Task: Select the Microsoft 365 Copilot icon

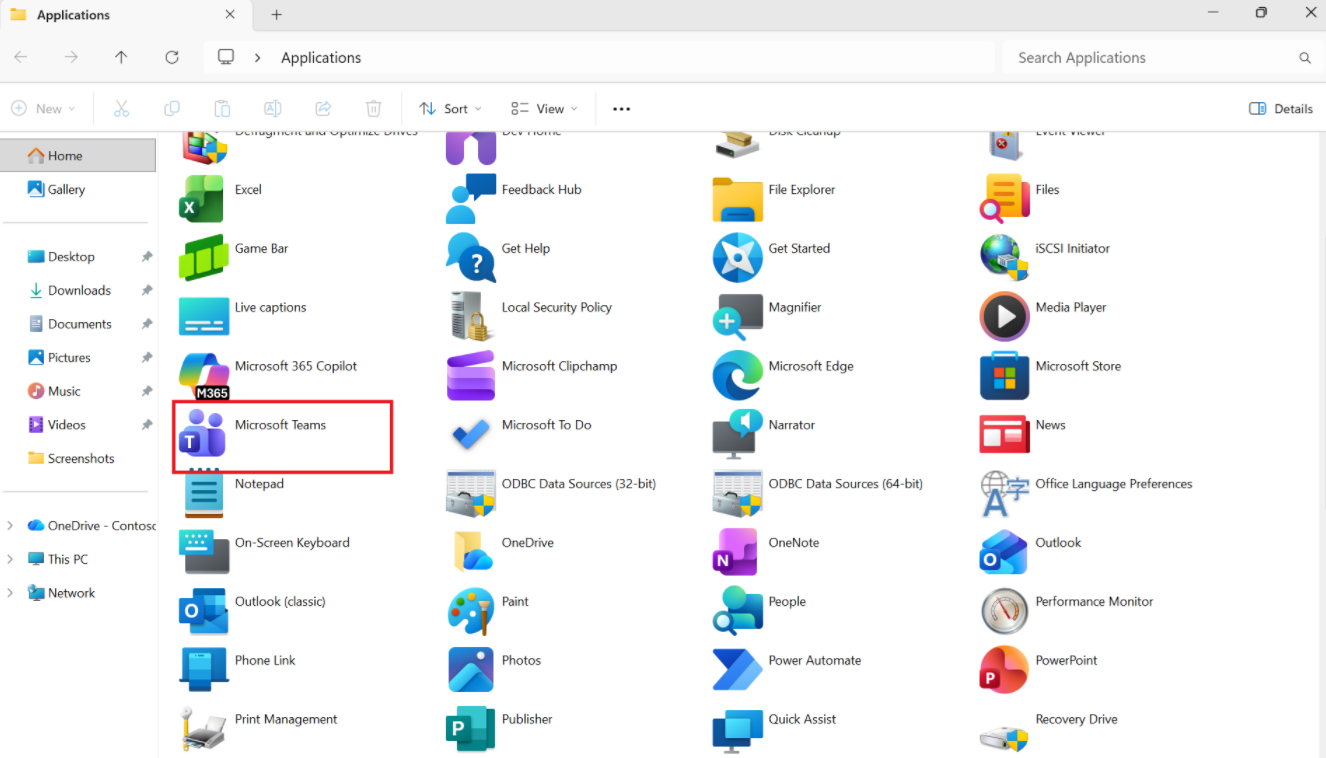Action: pyautogui.click(x=204, y=375)
